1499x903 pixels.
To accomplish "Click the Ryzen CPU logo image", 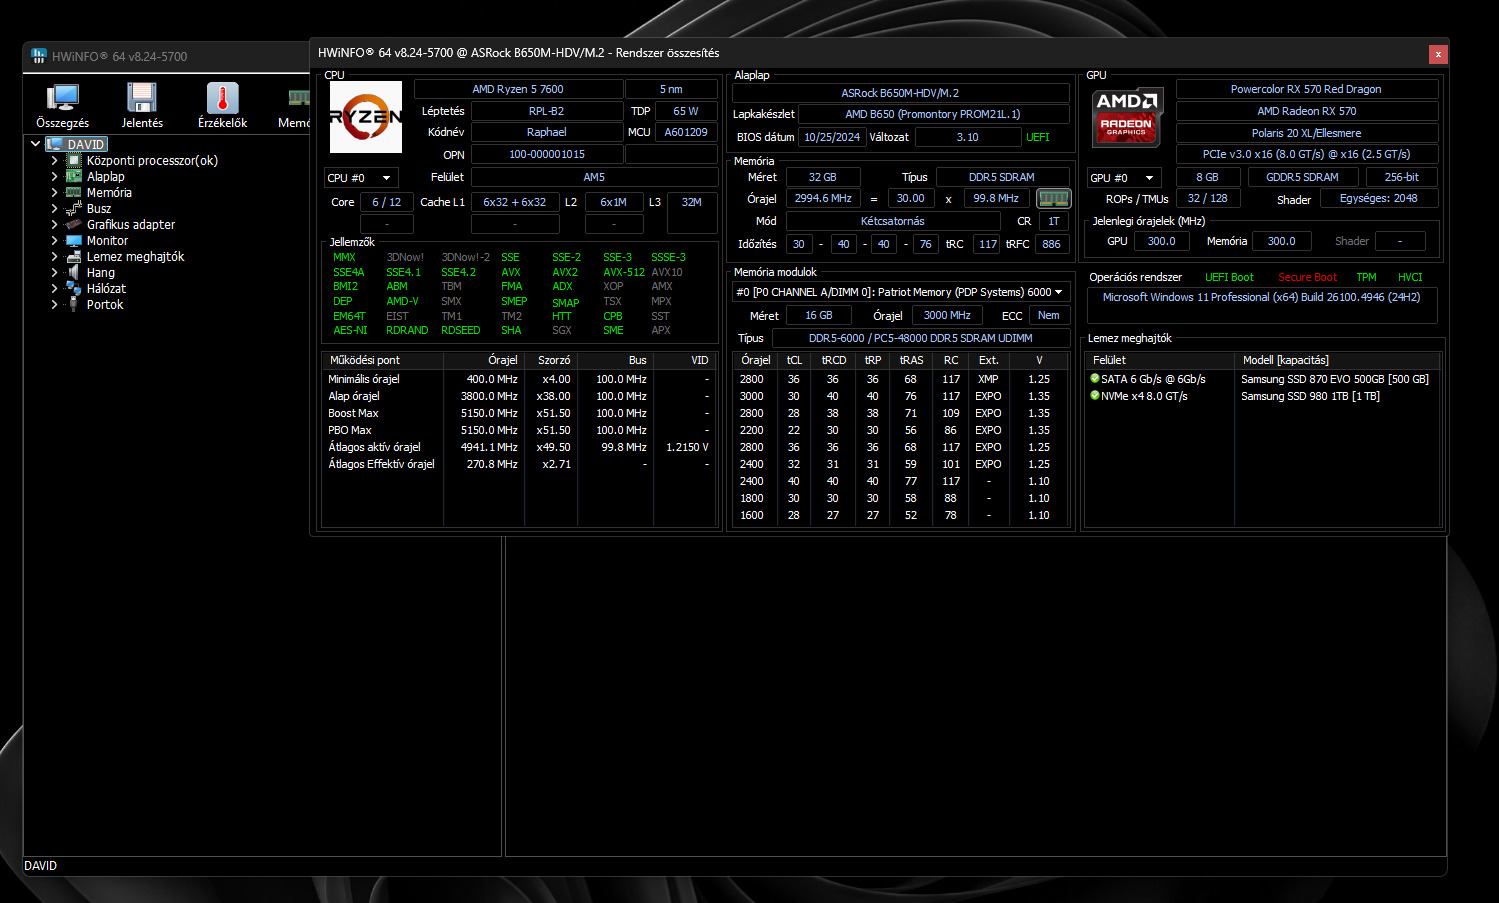I will 366,117.
